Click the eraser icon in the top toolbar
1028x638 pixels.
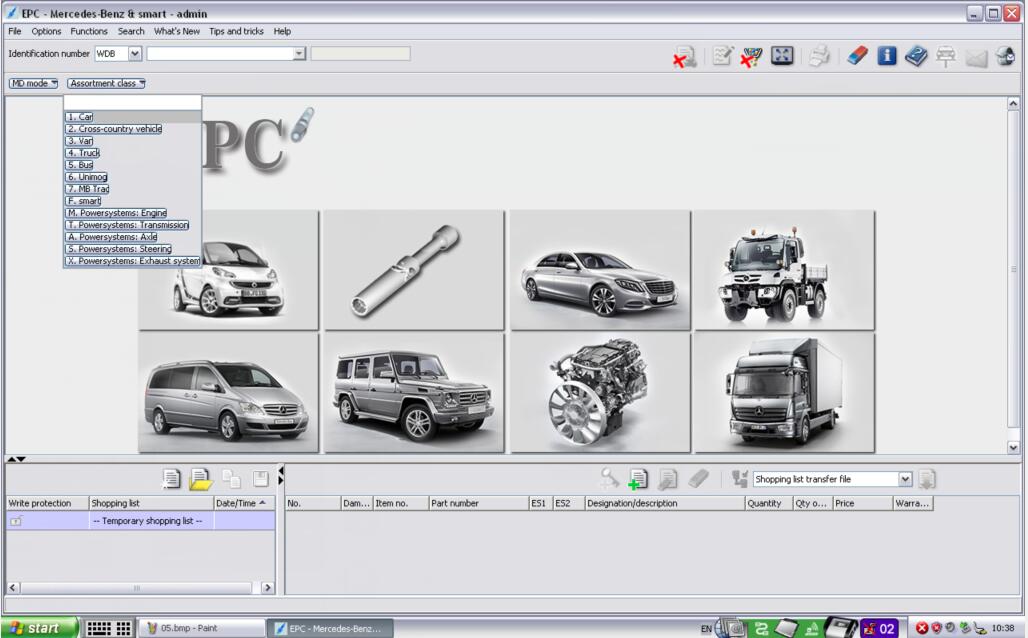[x=857, y=56]
